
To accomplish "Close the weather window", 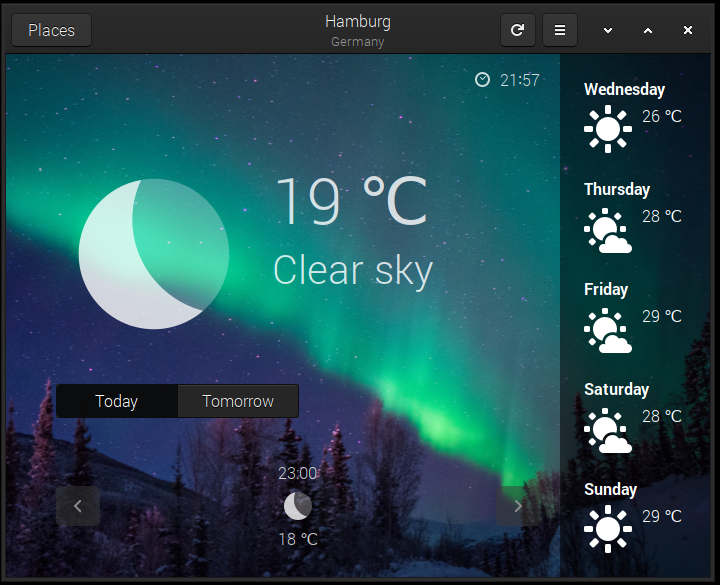I will (x=688, y=30).
